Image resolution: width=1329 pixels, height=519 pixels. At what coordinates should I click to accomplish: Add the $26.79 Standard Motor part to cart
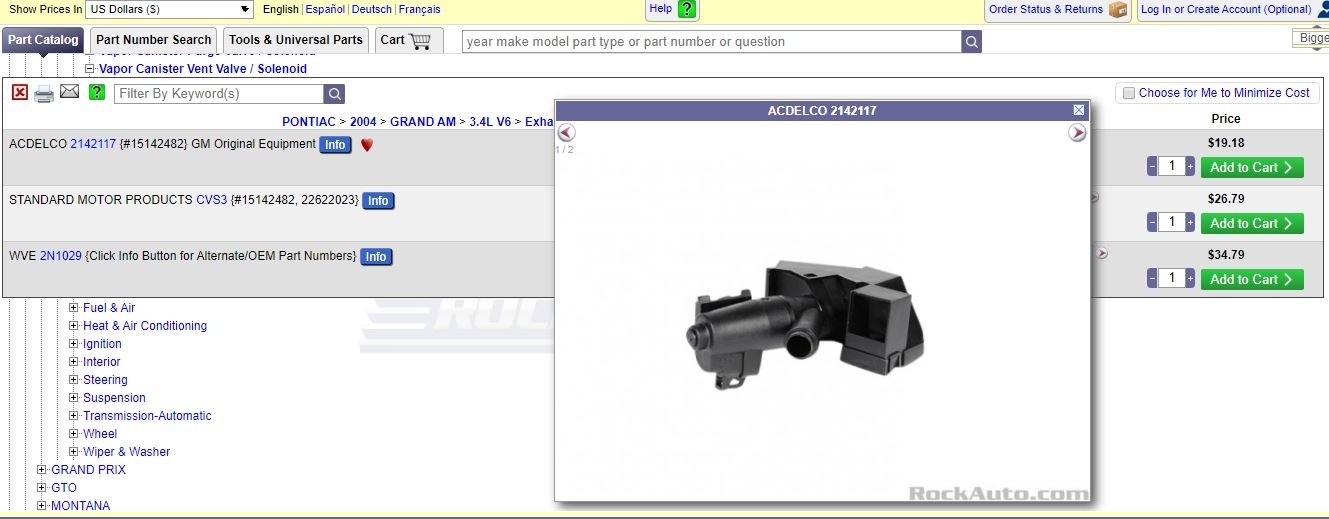pyautogui.click(x=1252, y=223)
